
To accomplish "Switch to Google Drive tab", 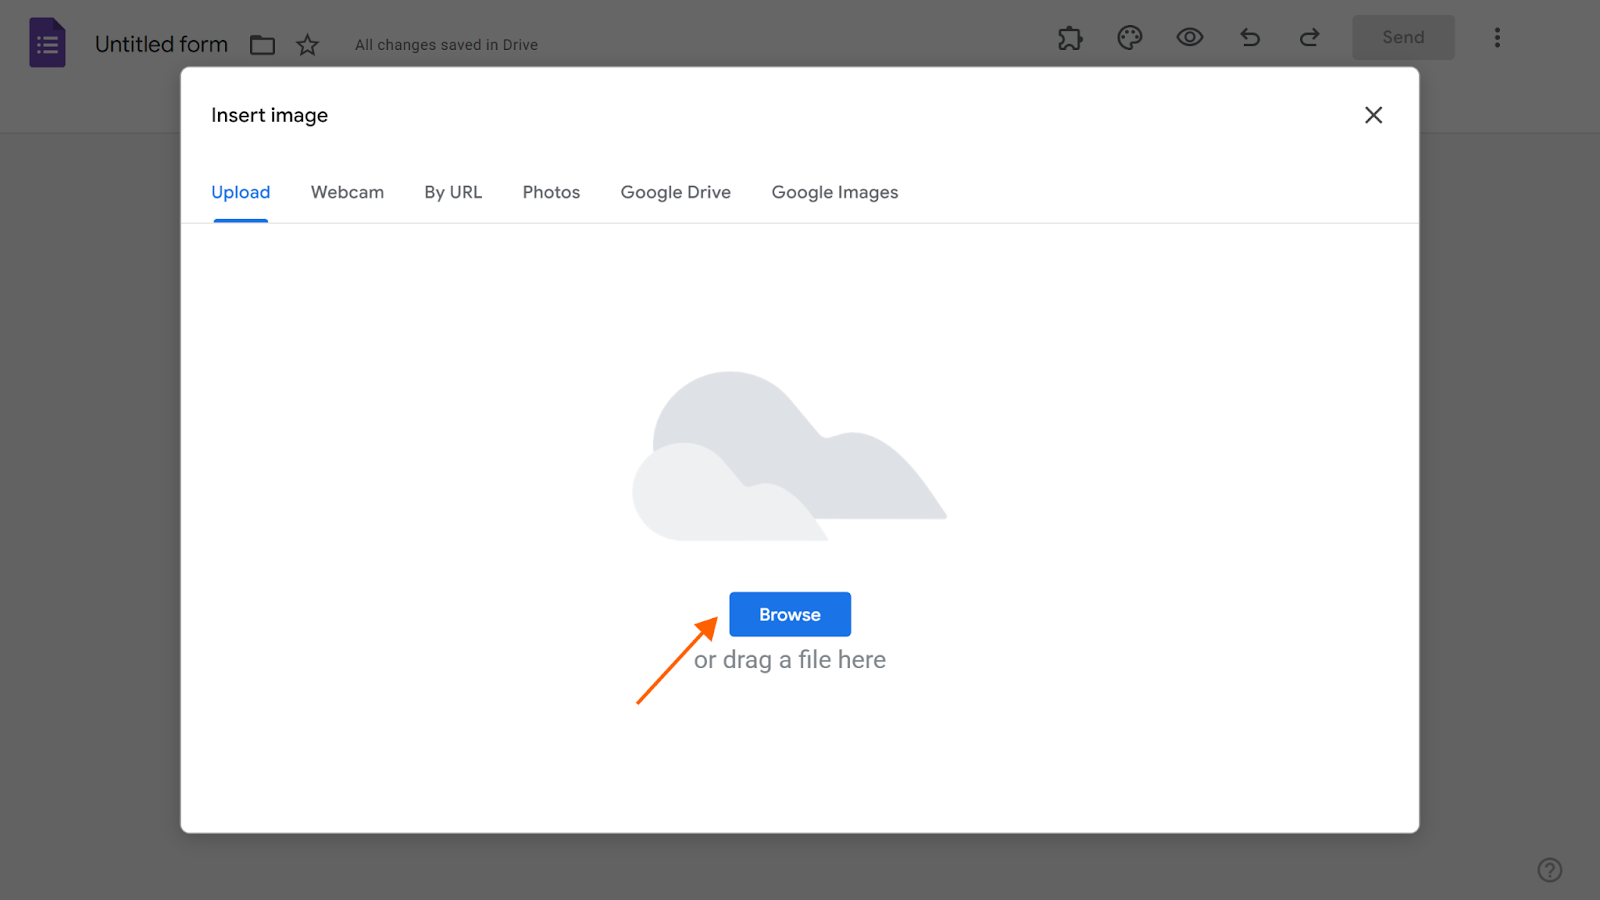I will [x=675, y=192].
